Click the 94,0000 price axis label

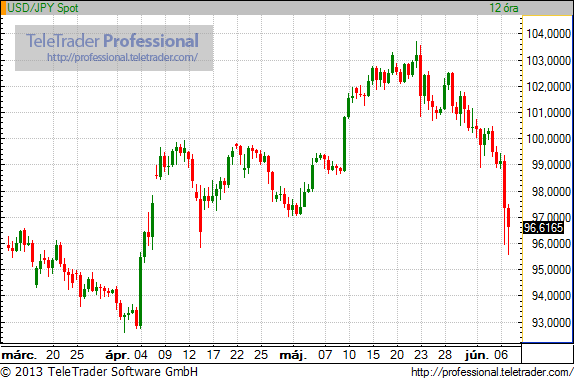point(551,296)
